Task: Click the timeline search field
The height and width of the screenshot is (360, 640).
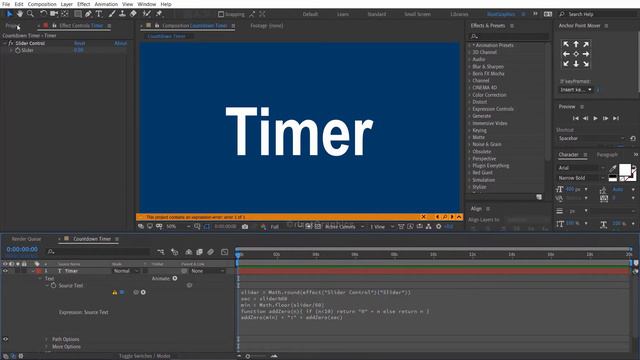Action: pyautogui.click(x=99, y=252)
